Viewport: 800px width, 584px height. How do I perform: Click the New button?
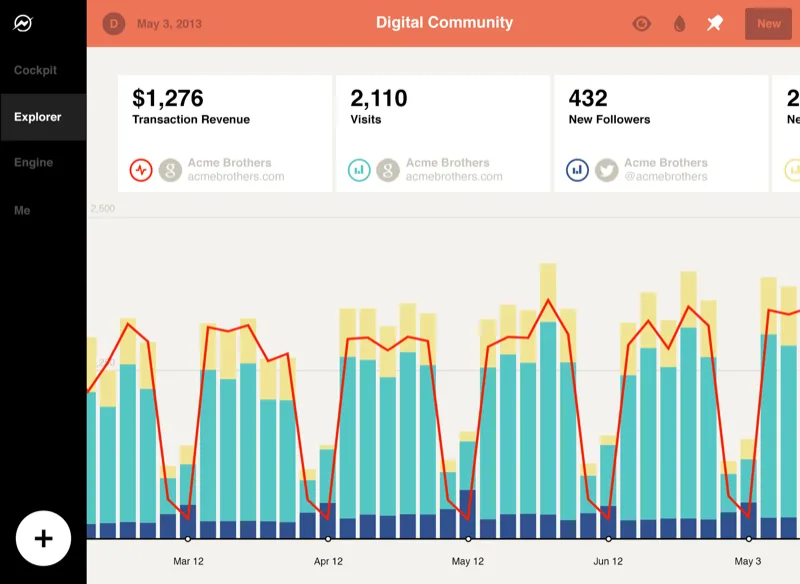pyautogui.click(x=768, y=23)
